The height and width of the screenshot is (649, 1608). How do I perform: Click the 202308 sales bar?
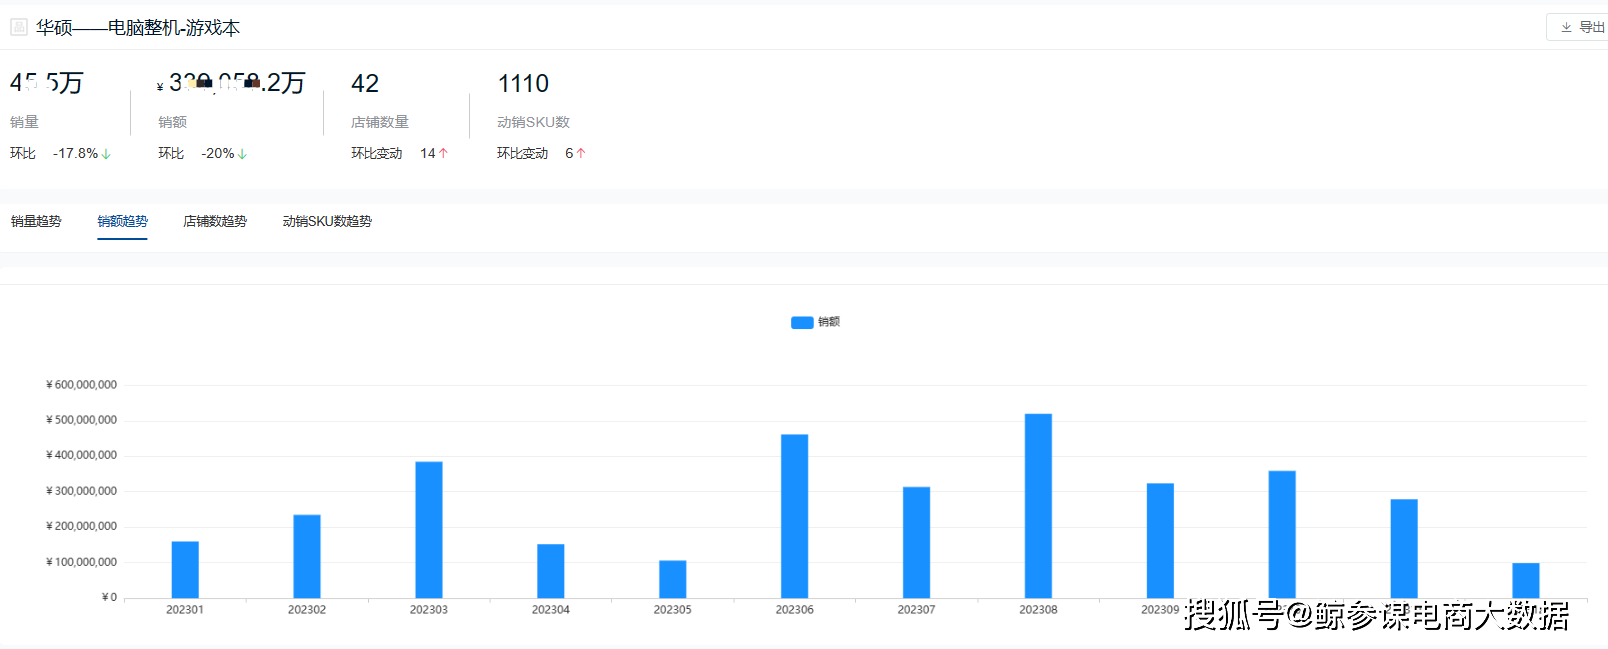coord(1039,506)
